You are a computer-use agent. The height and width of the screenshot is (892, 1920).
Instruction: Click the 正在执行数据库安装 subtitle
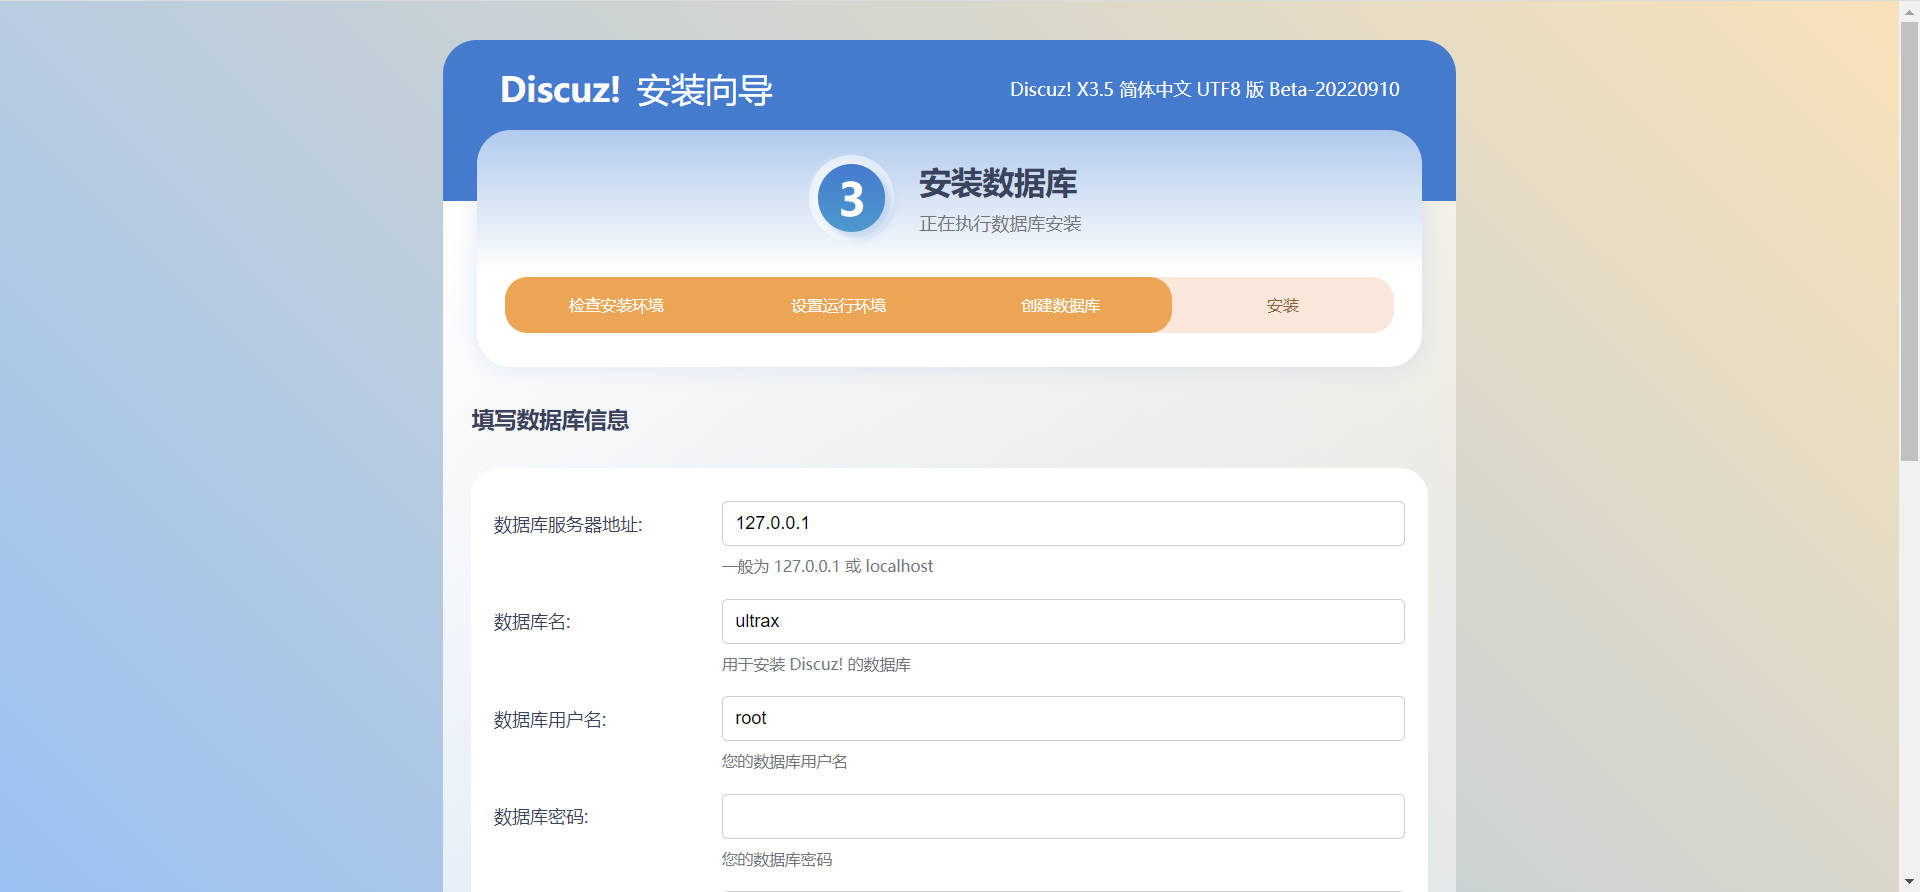[x=1000, y=224]
